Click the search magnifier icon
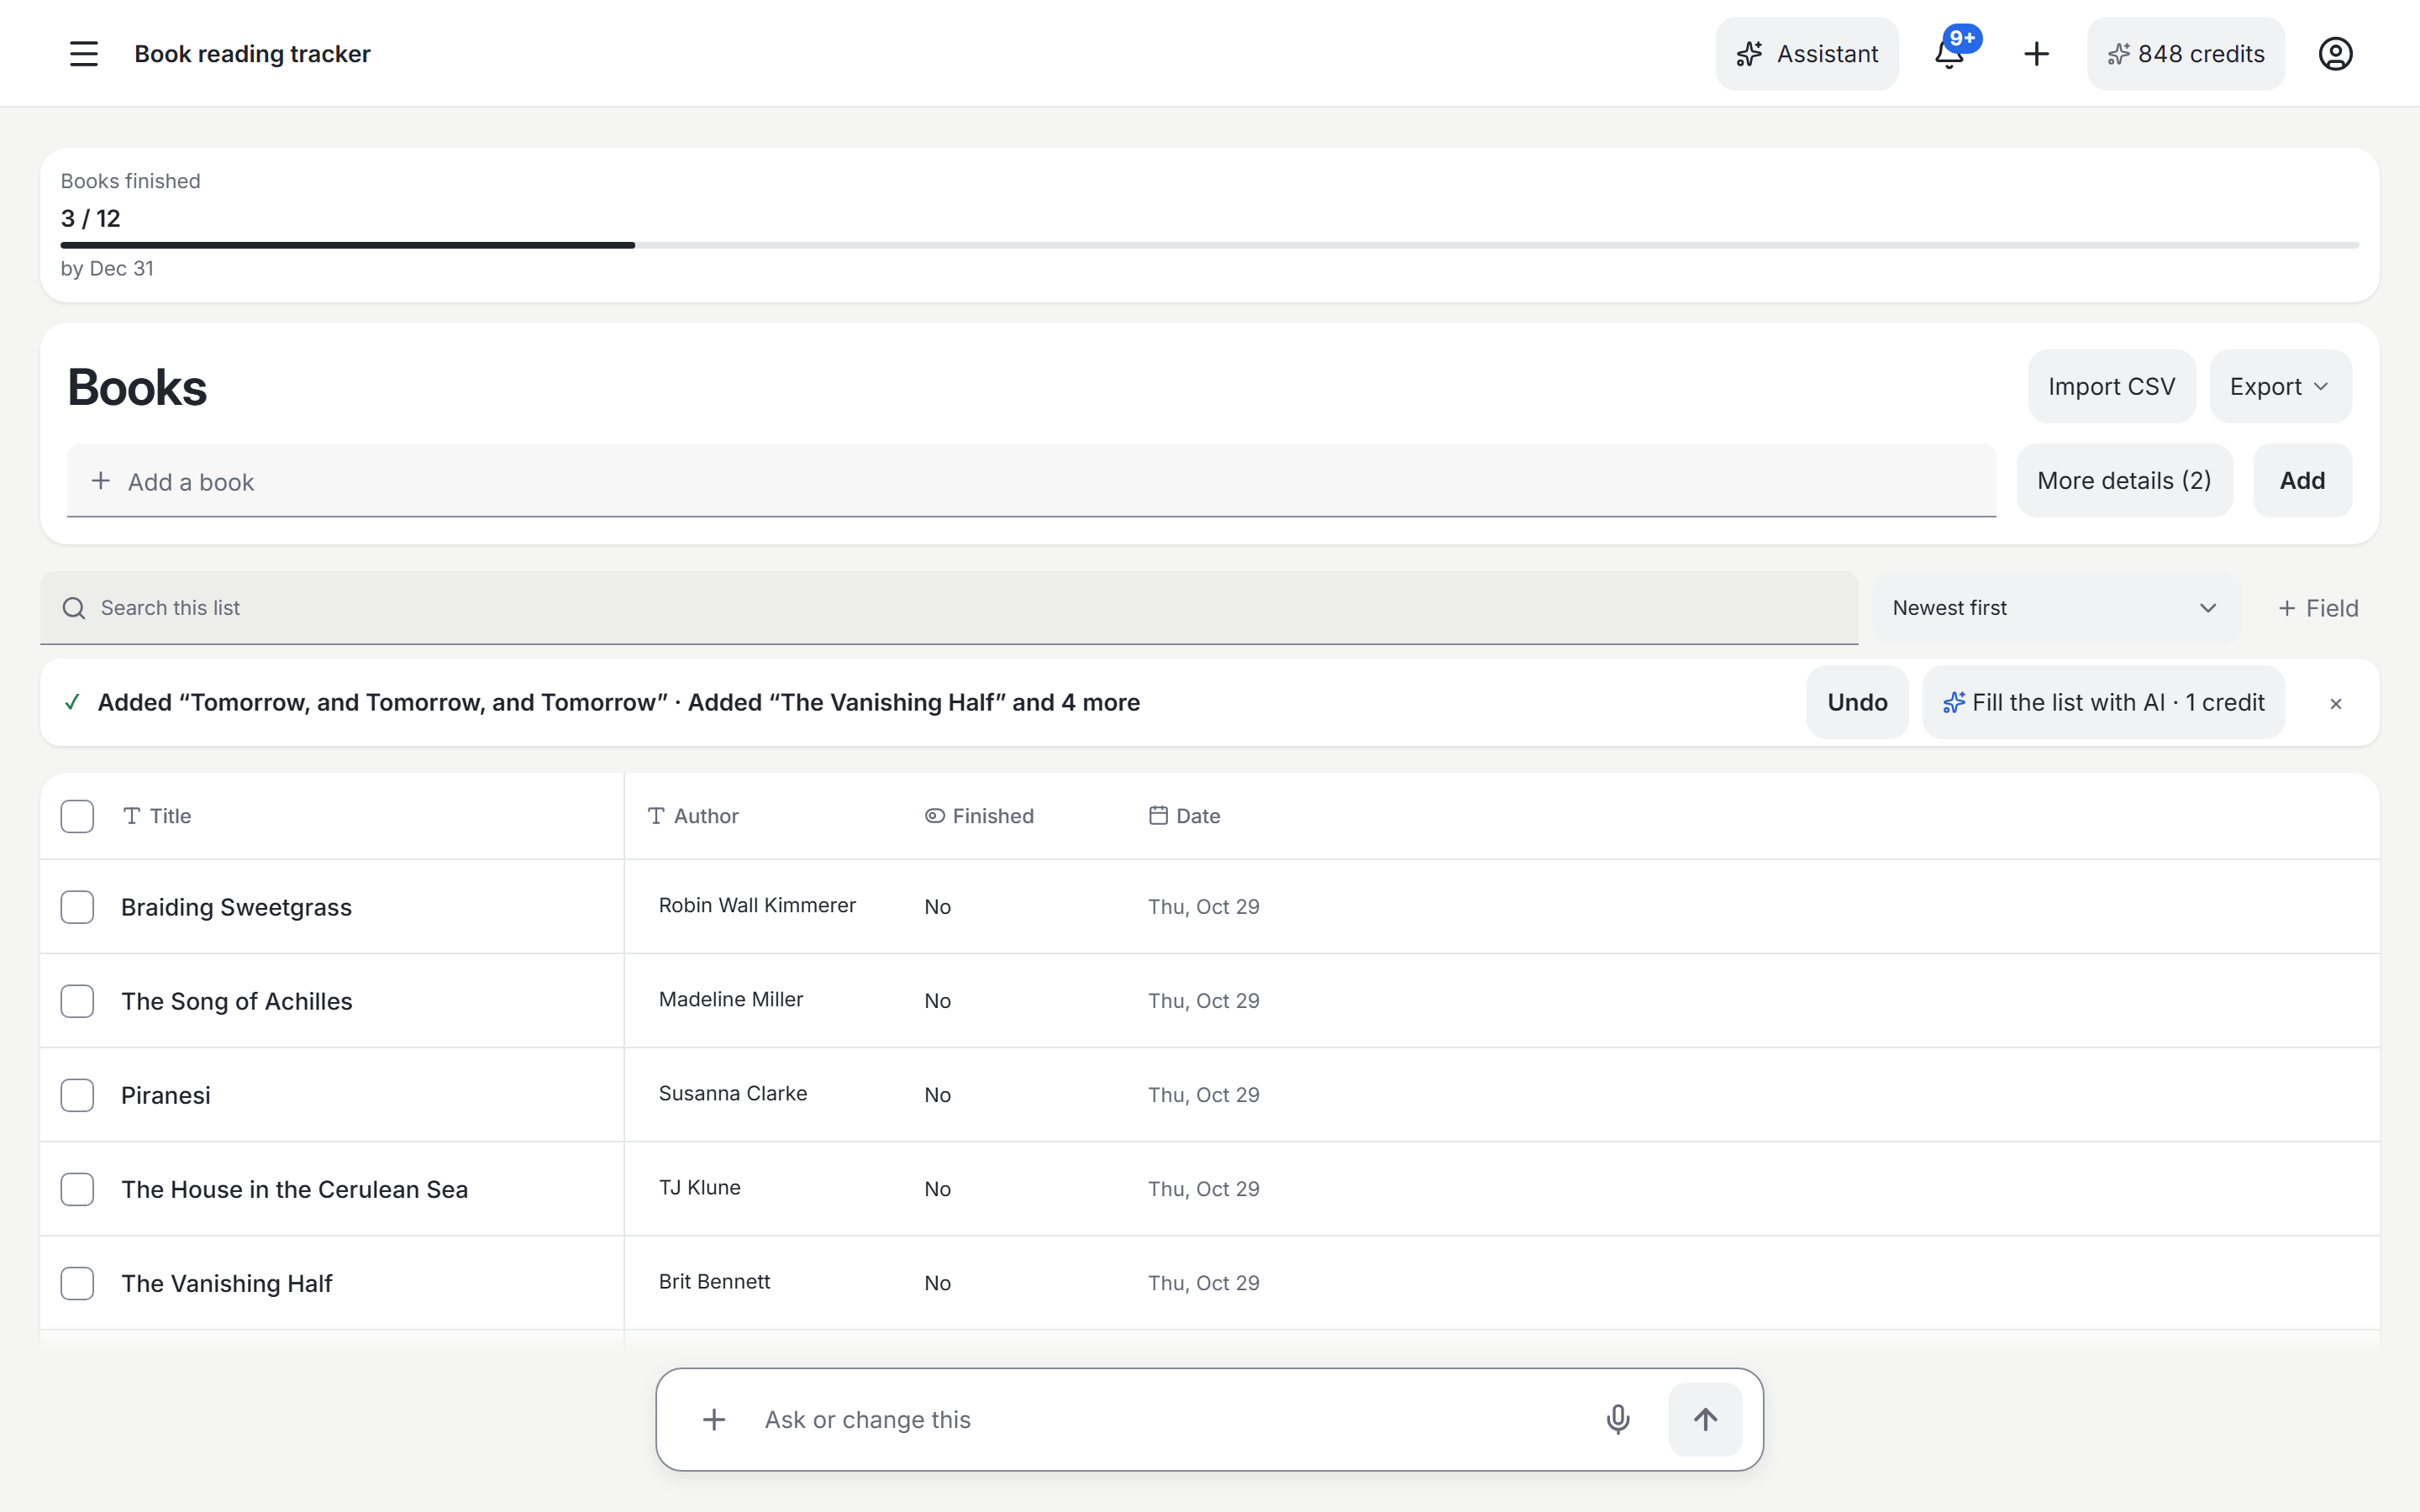Image resolution: width=2420 pixels, height=1512 pixels. pyautogui.click(x=74, y=608)
